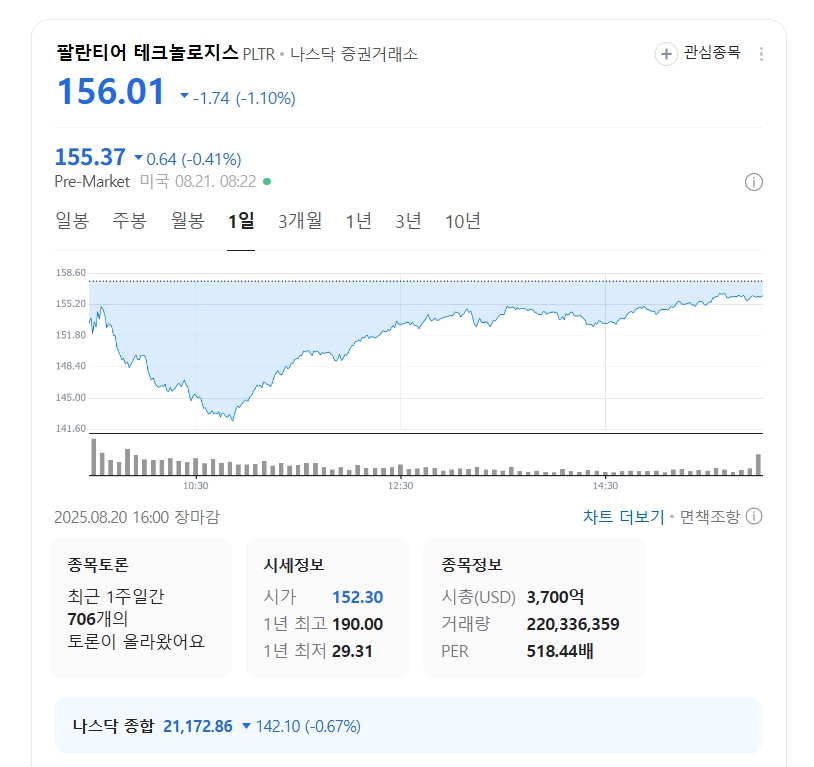The height and width of the screenshot is (767, 814).
Task: Open the 면책조항 link
Action: coord(710,517)
